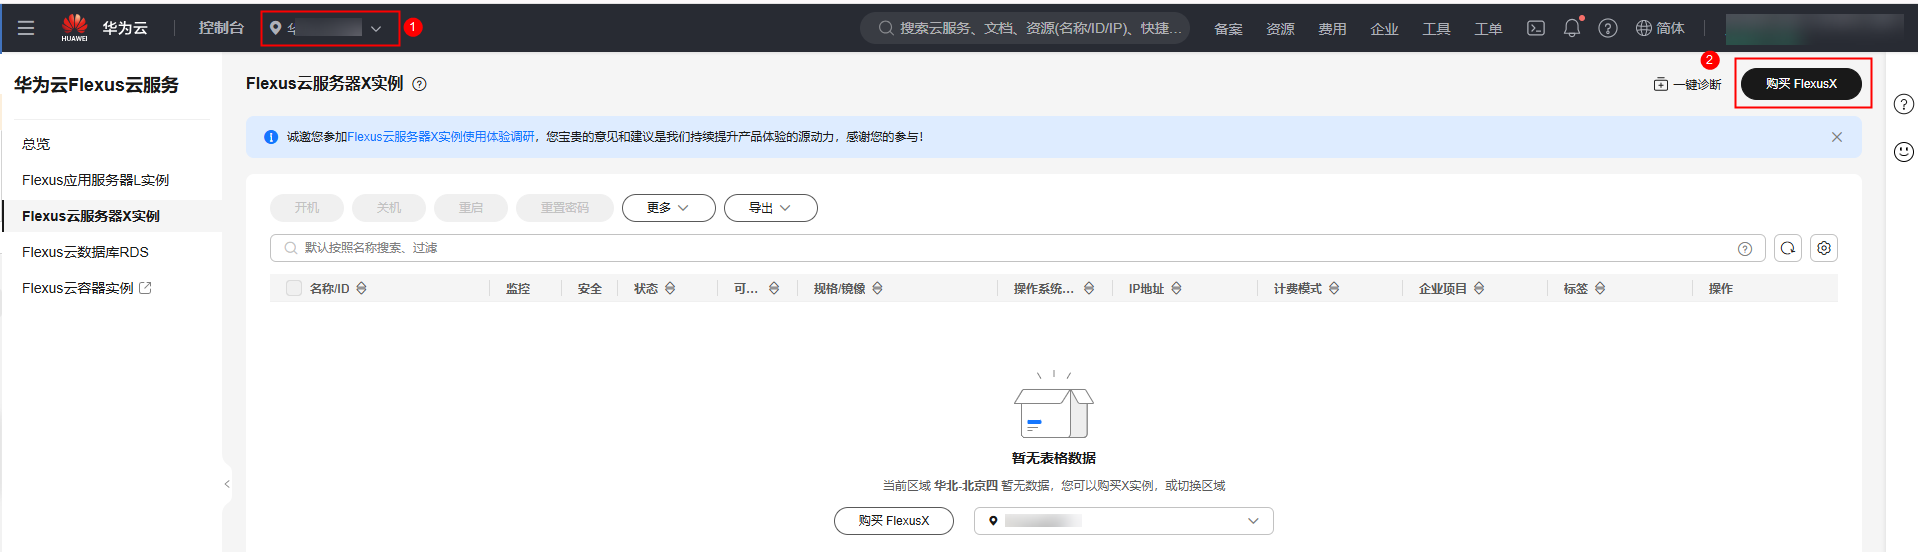Open the help question mark in top bar
Screen dimensions: 1918x552
coord(1608,28)
